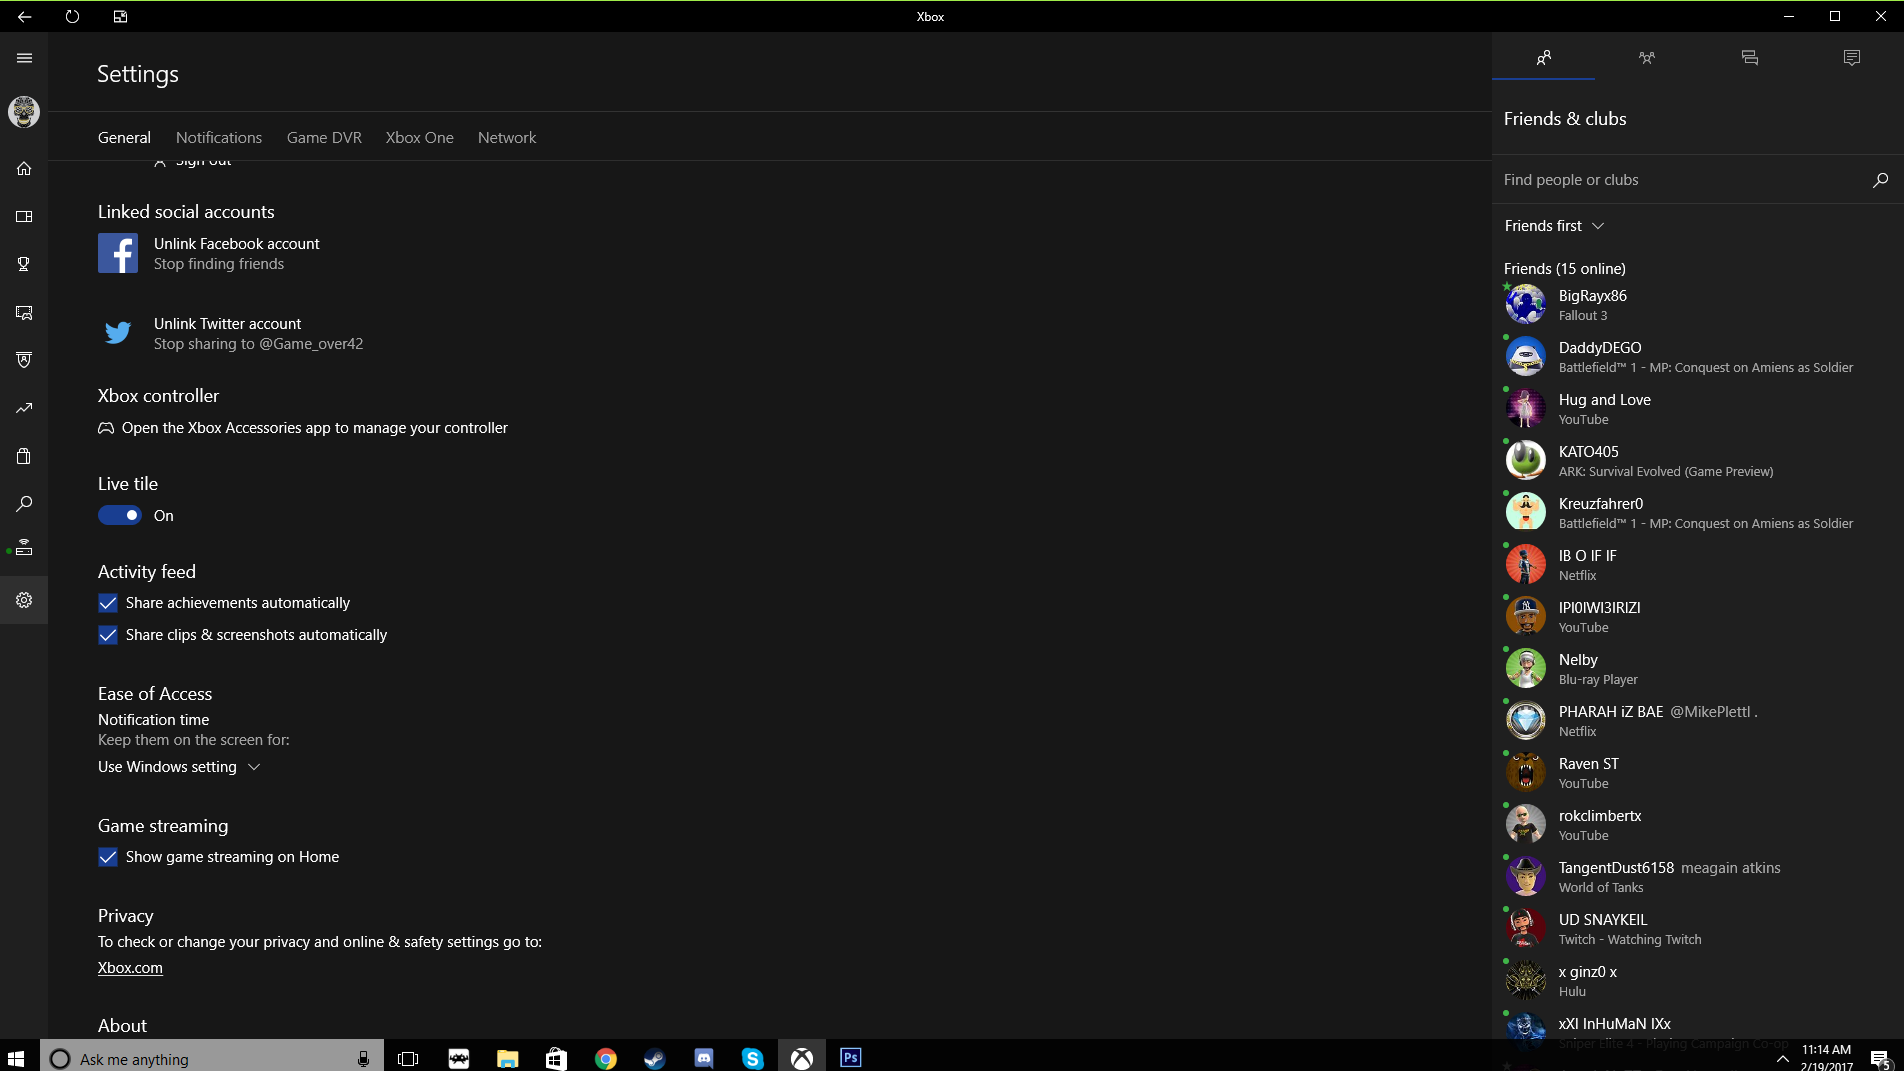
Task: Switch to the Xbox One tab
Action: point(420,138)
